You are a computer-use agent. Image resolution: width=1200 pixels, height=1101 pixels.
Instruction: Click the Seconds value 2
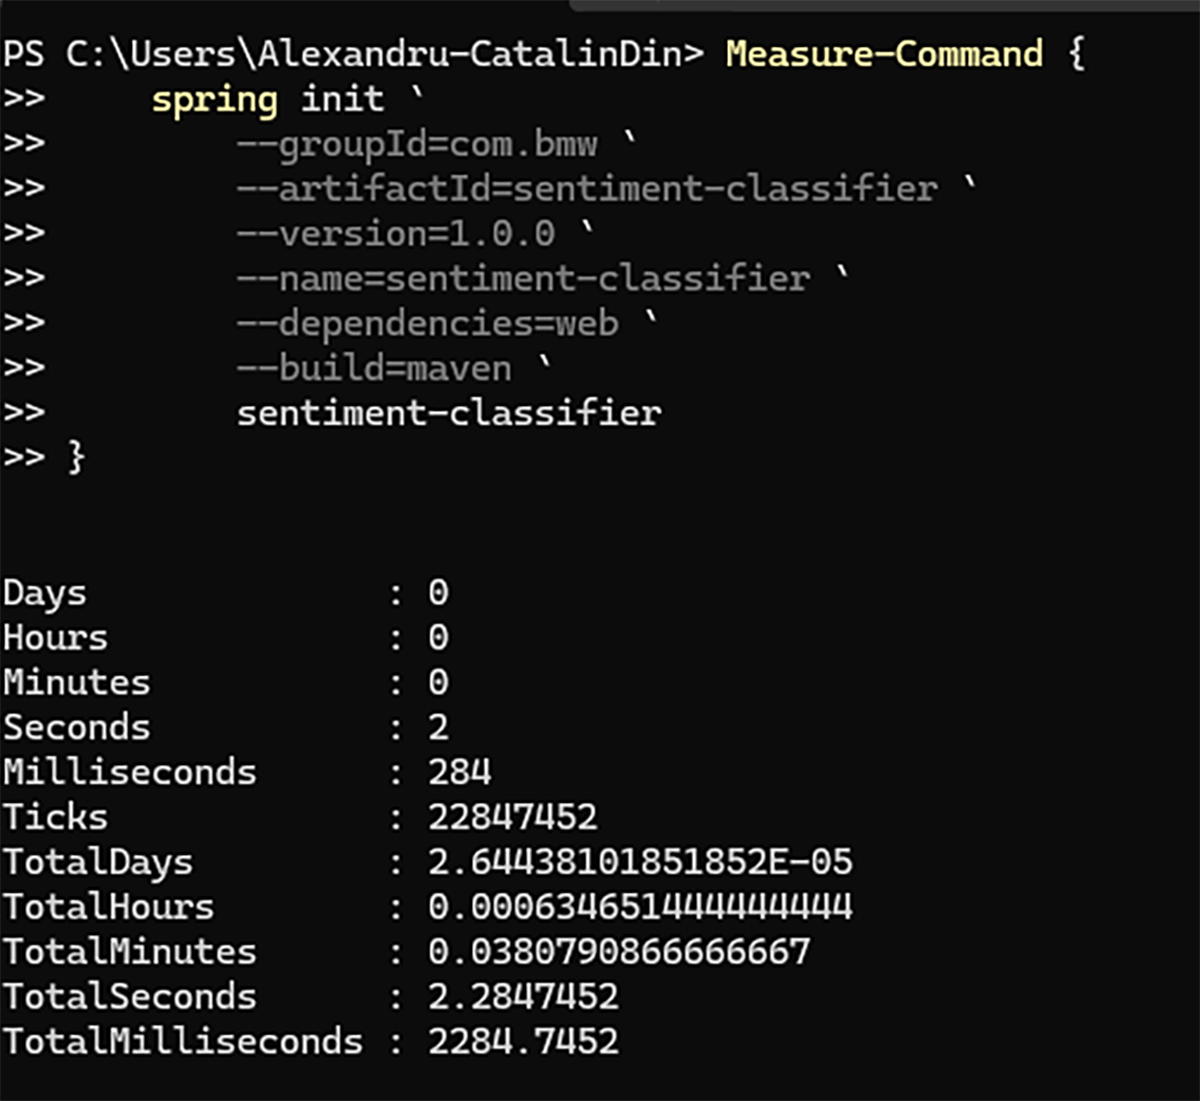pos(438,727)
